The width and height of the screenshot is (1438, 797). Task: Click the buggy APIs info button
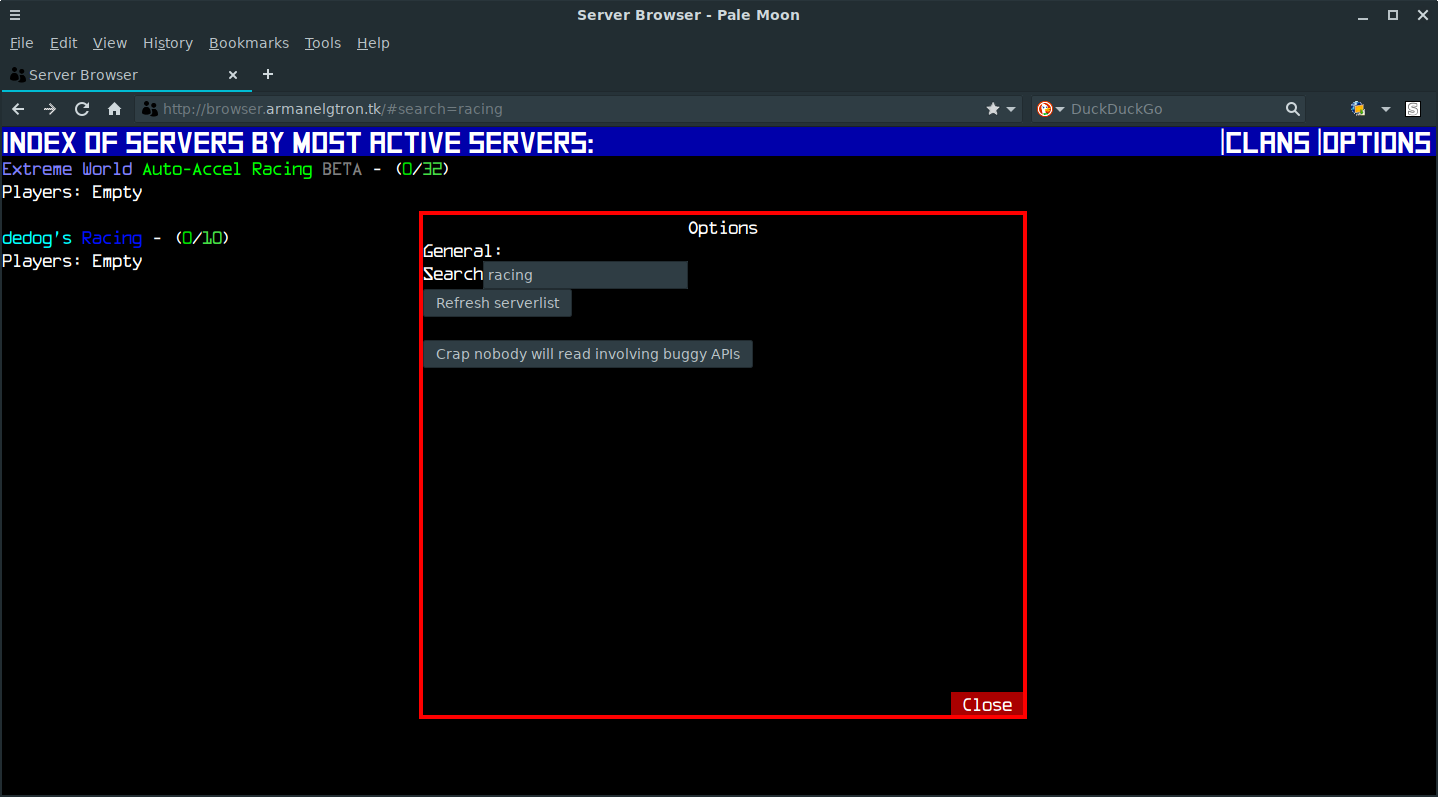(x=587, y=354)
